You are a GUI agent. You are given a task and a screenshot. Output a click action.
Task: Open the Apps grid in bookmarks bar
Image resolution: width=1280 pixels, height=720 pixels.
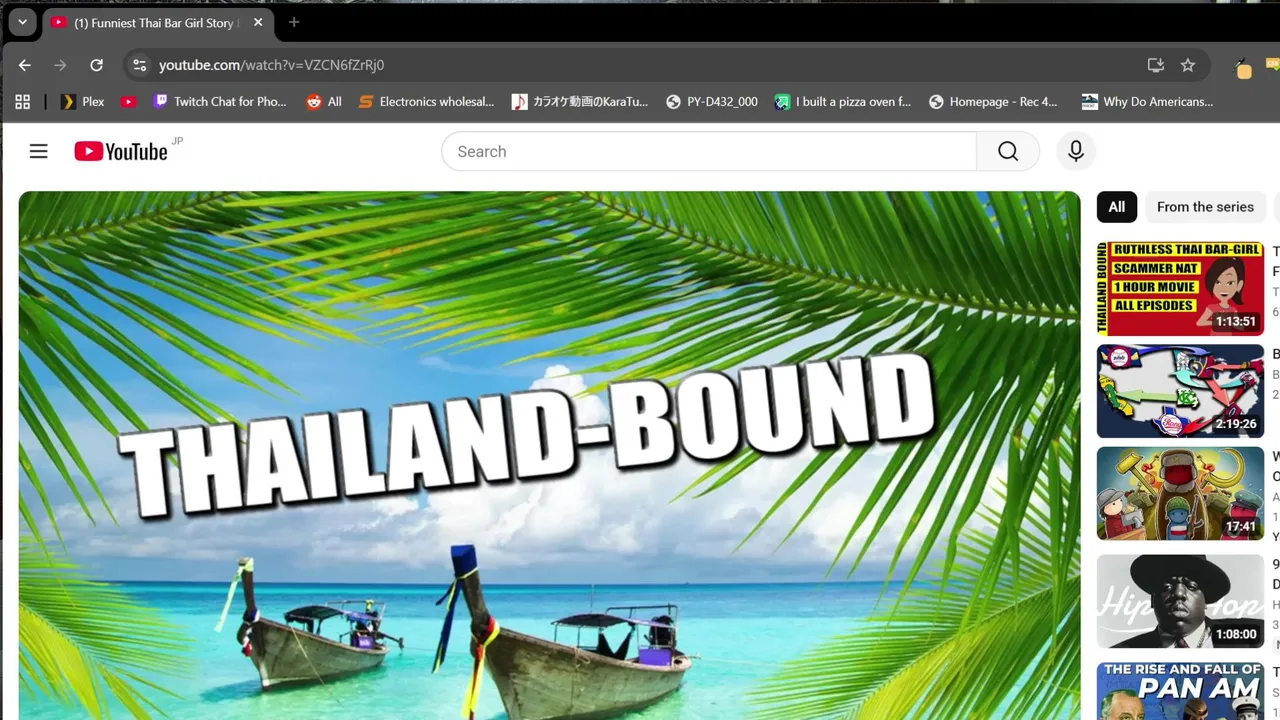point(23,101)
